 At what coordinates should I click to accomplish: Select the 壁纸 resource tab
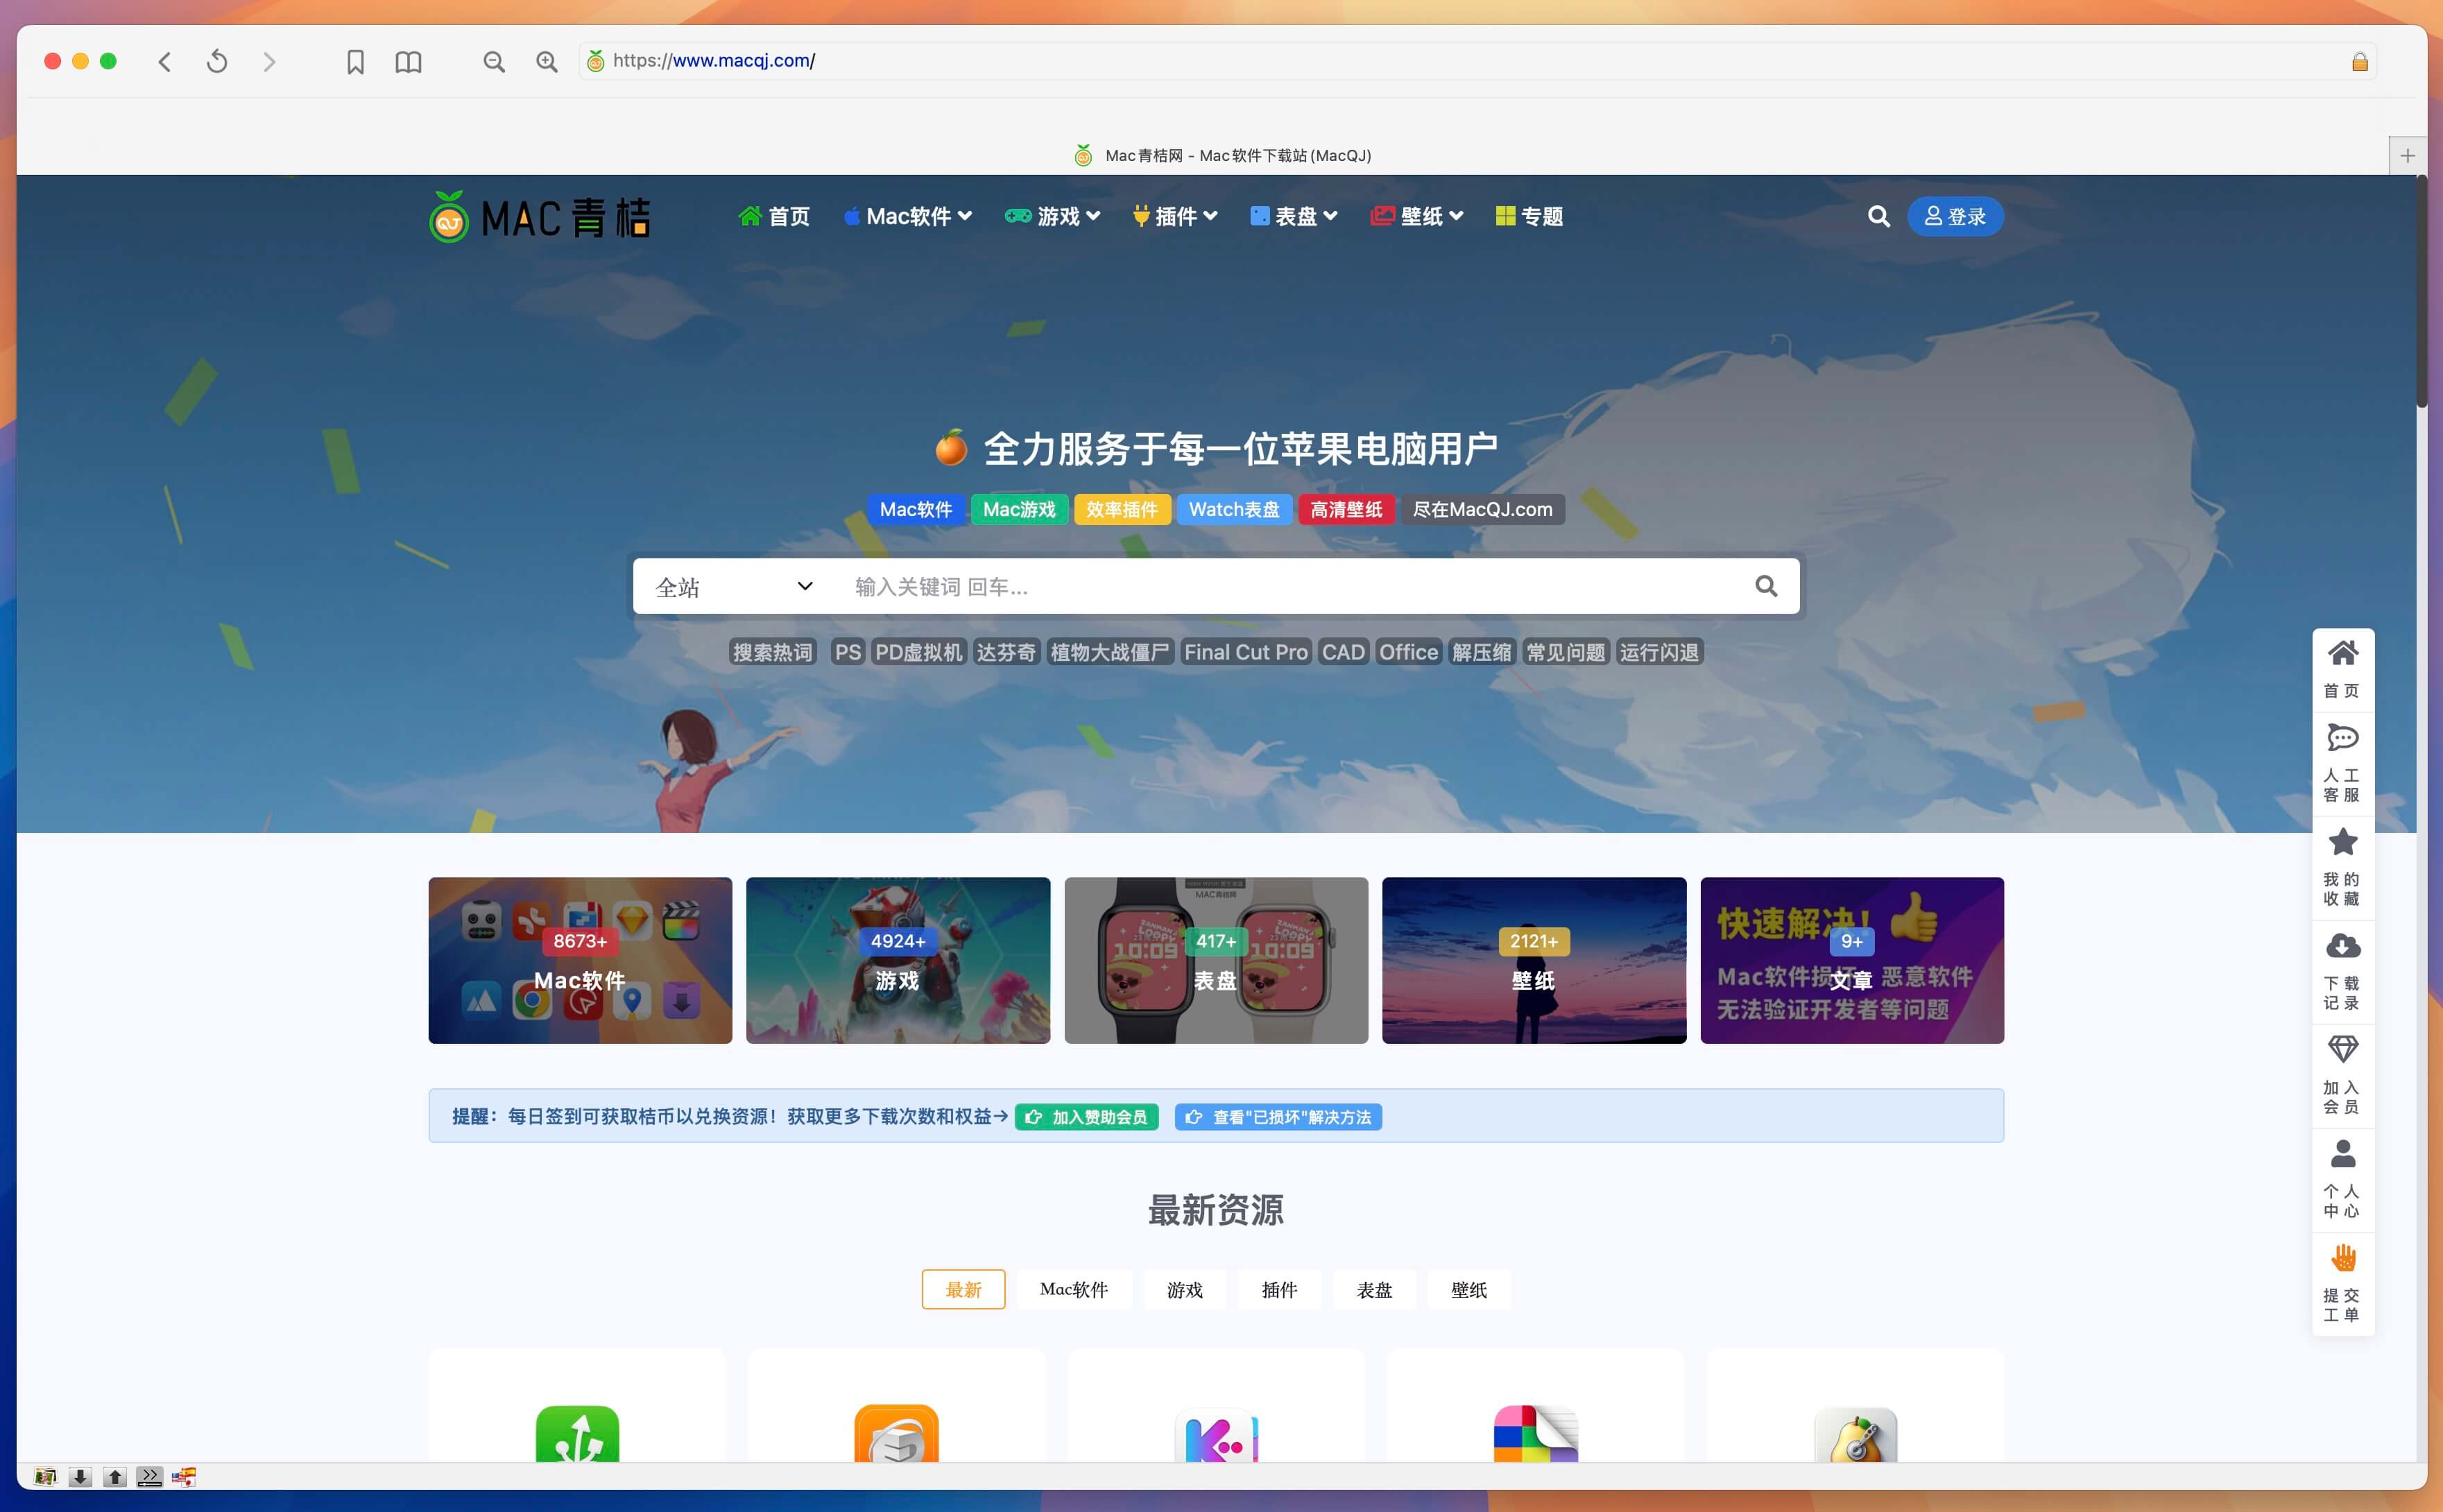1469,1290
